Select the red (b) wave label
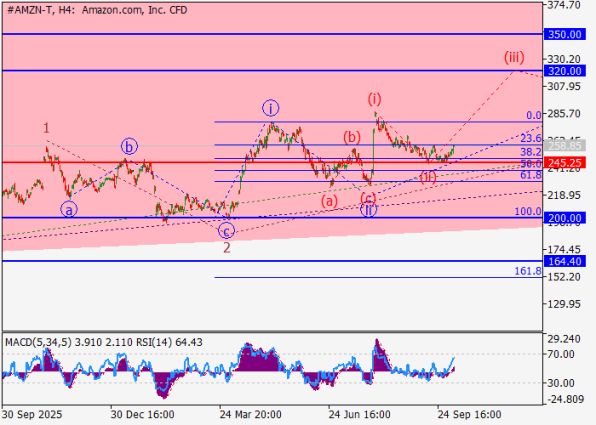 [352, 137]
